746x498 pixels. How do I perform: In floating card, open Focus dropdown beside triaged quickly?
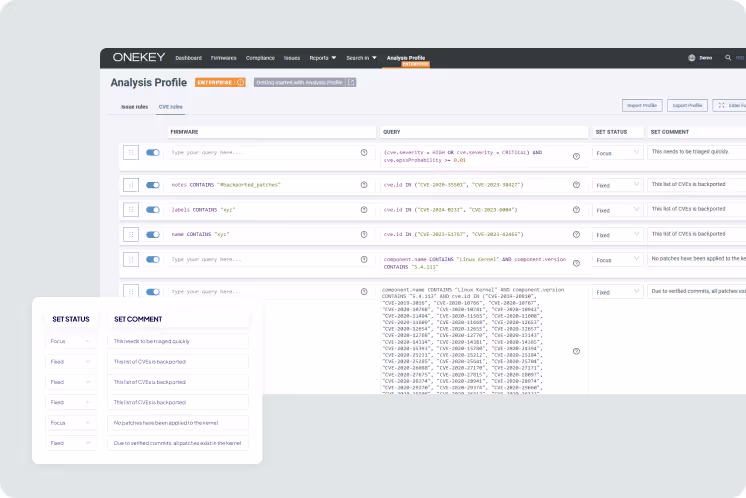point(71,341)
